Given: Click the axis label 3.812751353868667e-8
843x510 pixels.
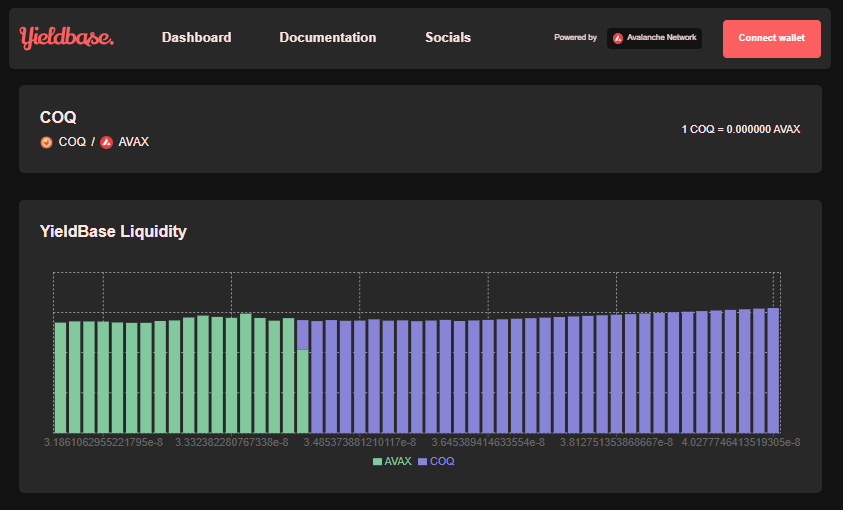Looking at the screenshot, I should click(x=616, y=442).
